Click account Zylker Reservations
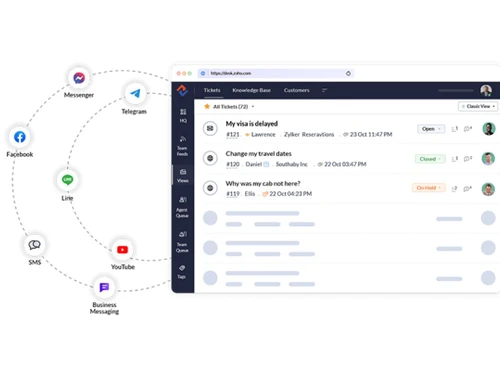Screen dimensions: 500x375 pyautogui.click(x=309, y=134)
